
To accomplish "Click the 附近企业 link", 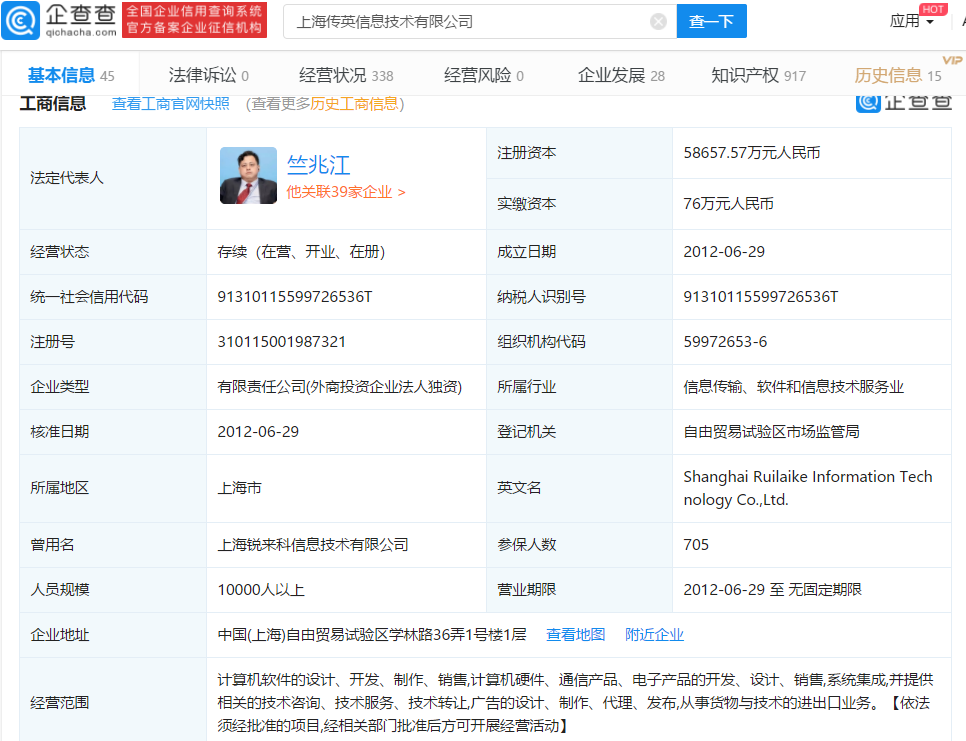I will 654,634.
